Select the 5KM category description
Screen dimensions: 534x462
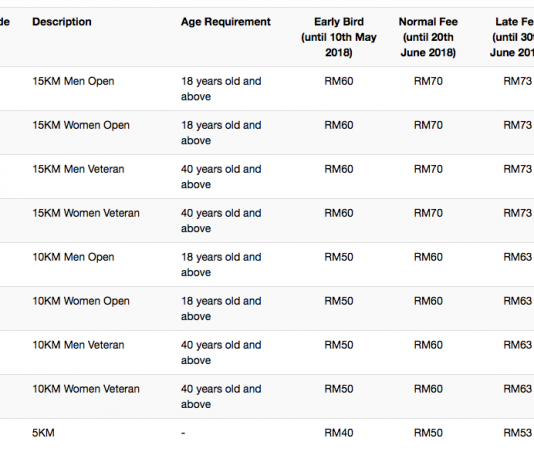[x=43, y=433]
